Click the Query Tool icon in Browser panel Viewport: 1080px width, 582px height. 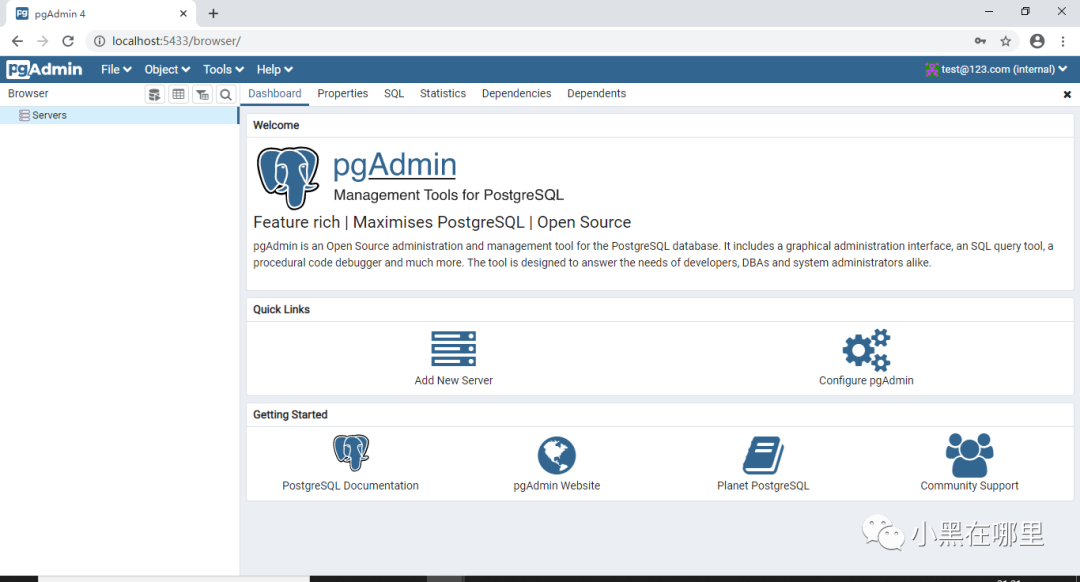pyautogui.click(x=155, y=94)
